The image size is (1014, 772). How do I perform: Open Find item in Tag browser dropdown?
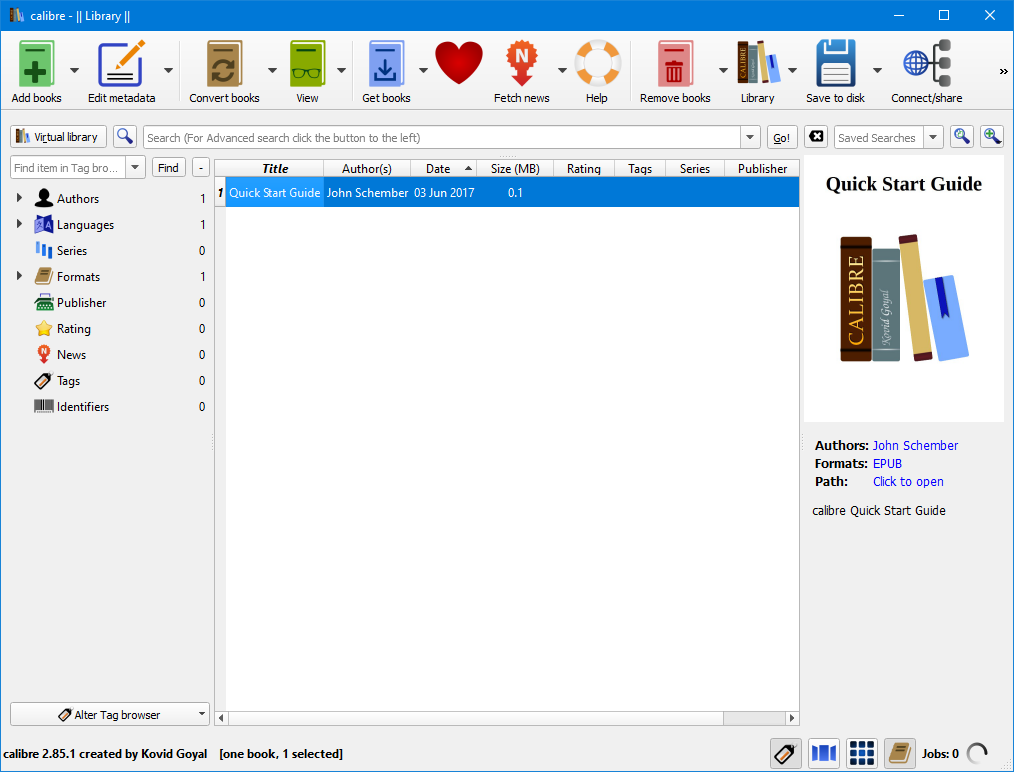[135, 167]
